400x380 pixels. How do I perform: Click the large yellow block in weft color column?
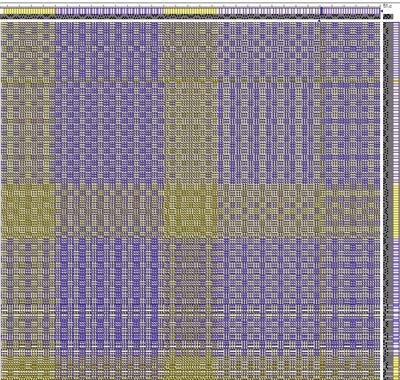coord(396,210)
